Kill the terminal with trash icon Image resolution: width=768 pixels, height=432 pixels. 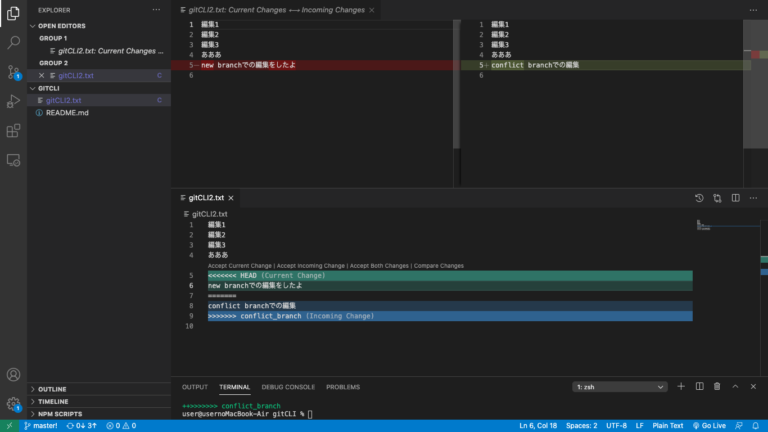pos(717,386)
